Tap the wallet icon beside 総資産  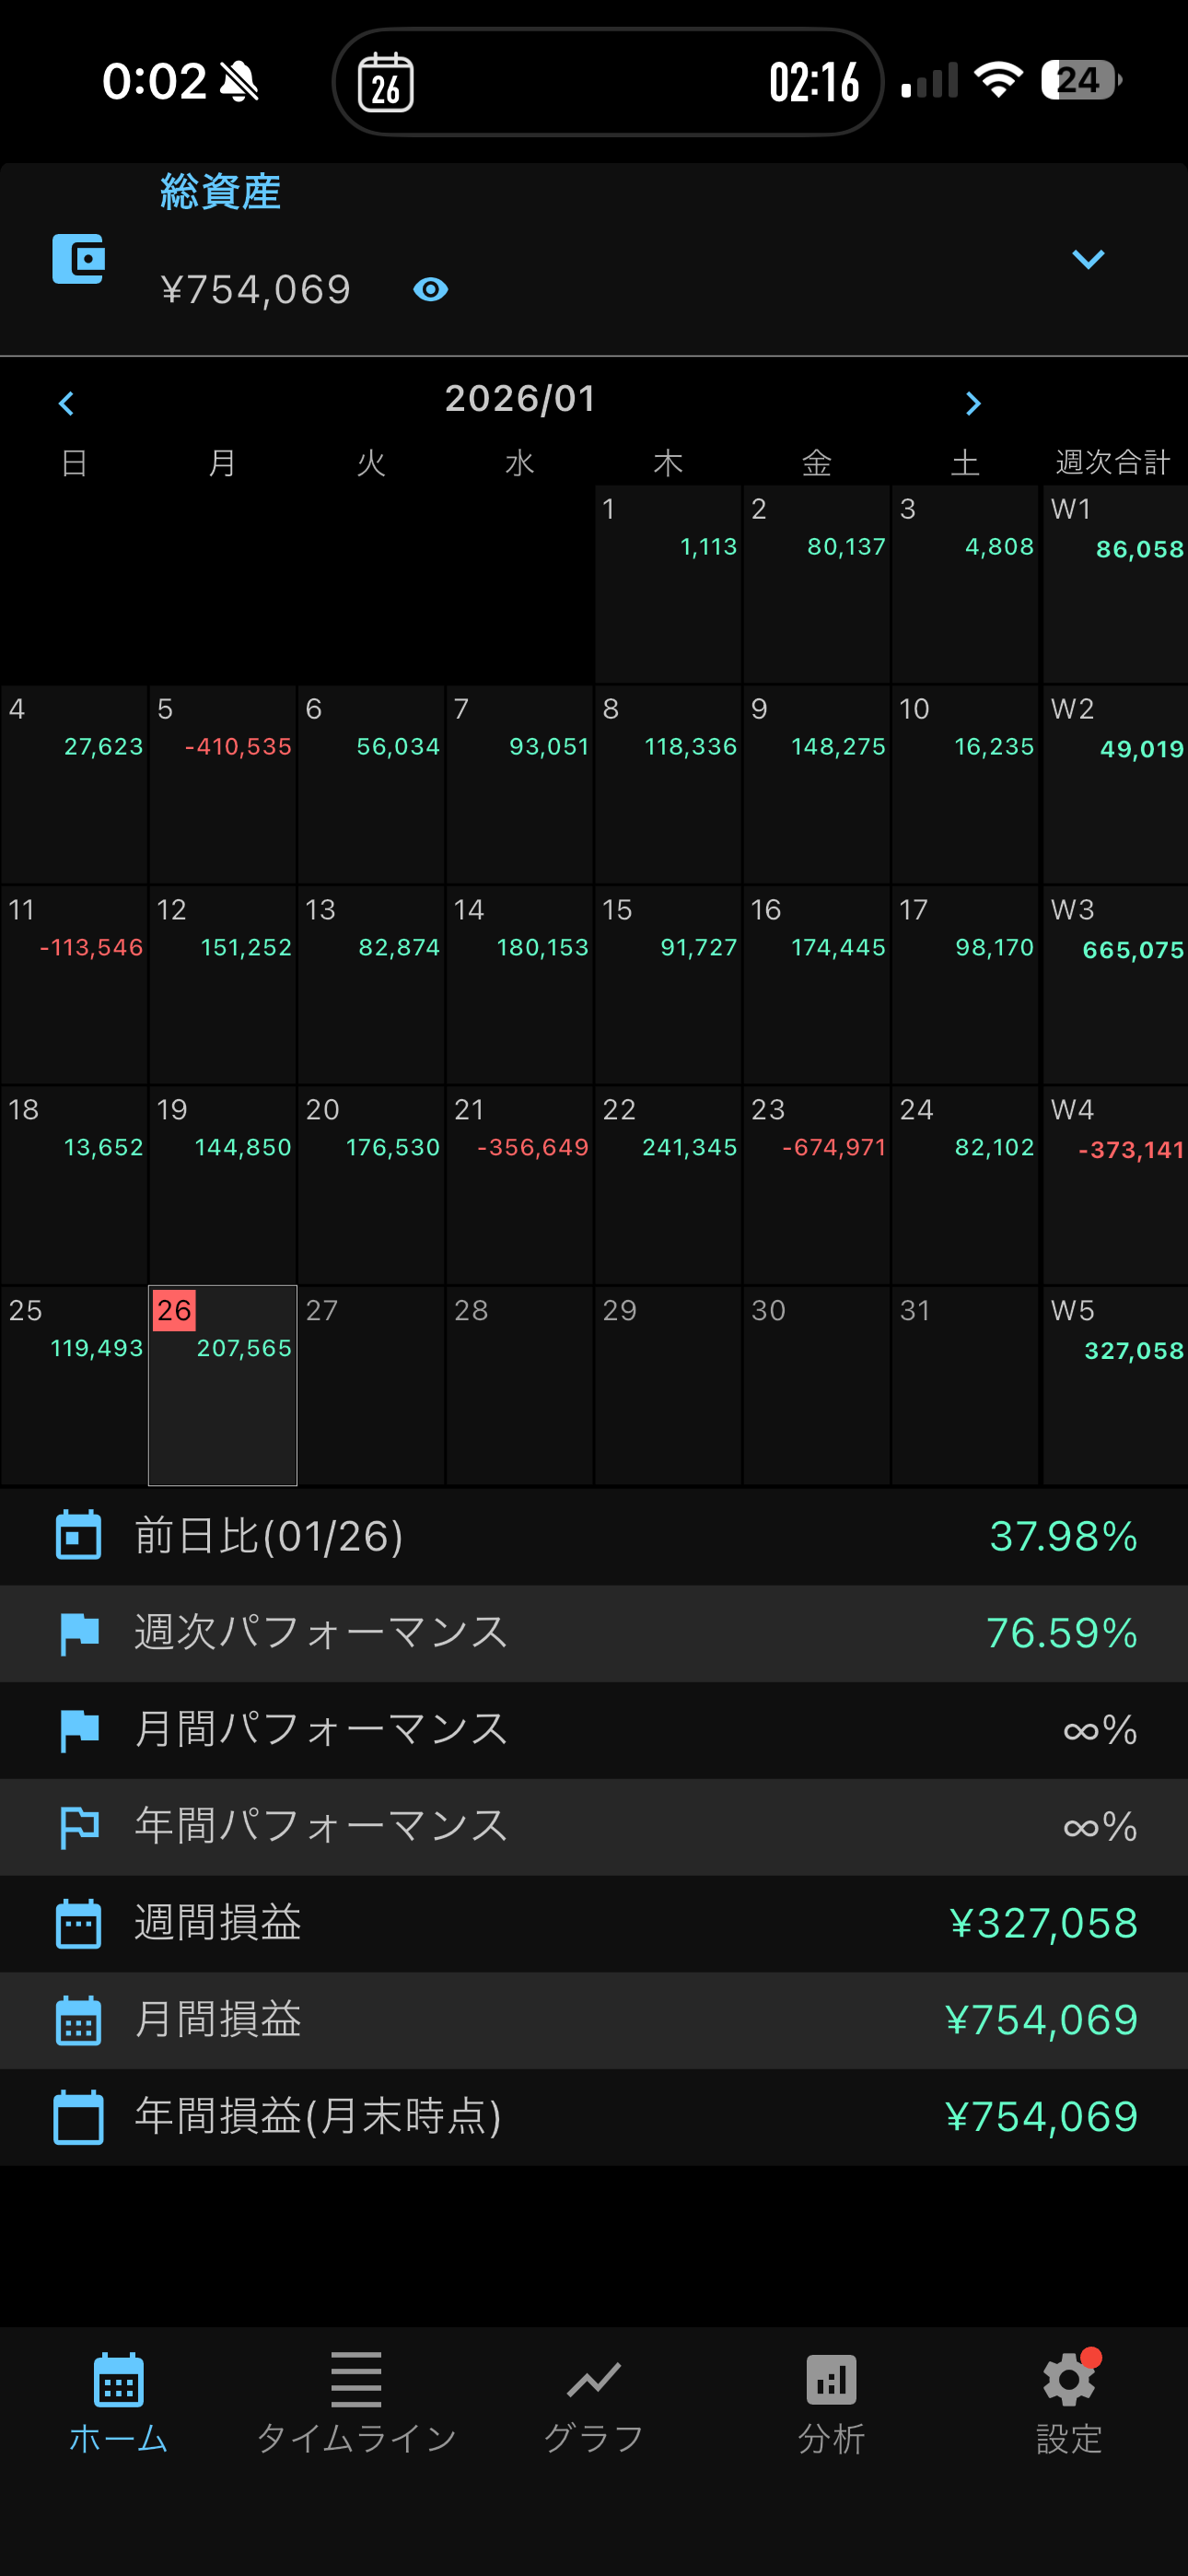point(78,260)
